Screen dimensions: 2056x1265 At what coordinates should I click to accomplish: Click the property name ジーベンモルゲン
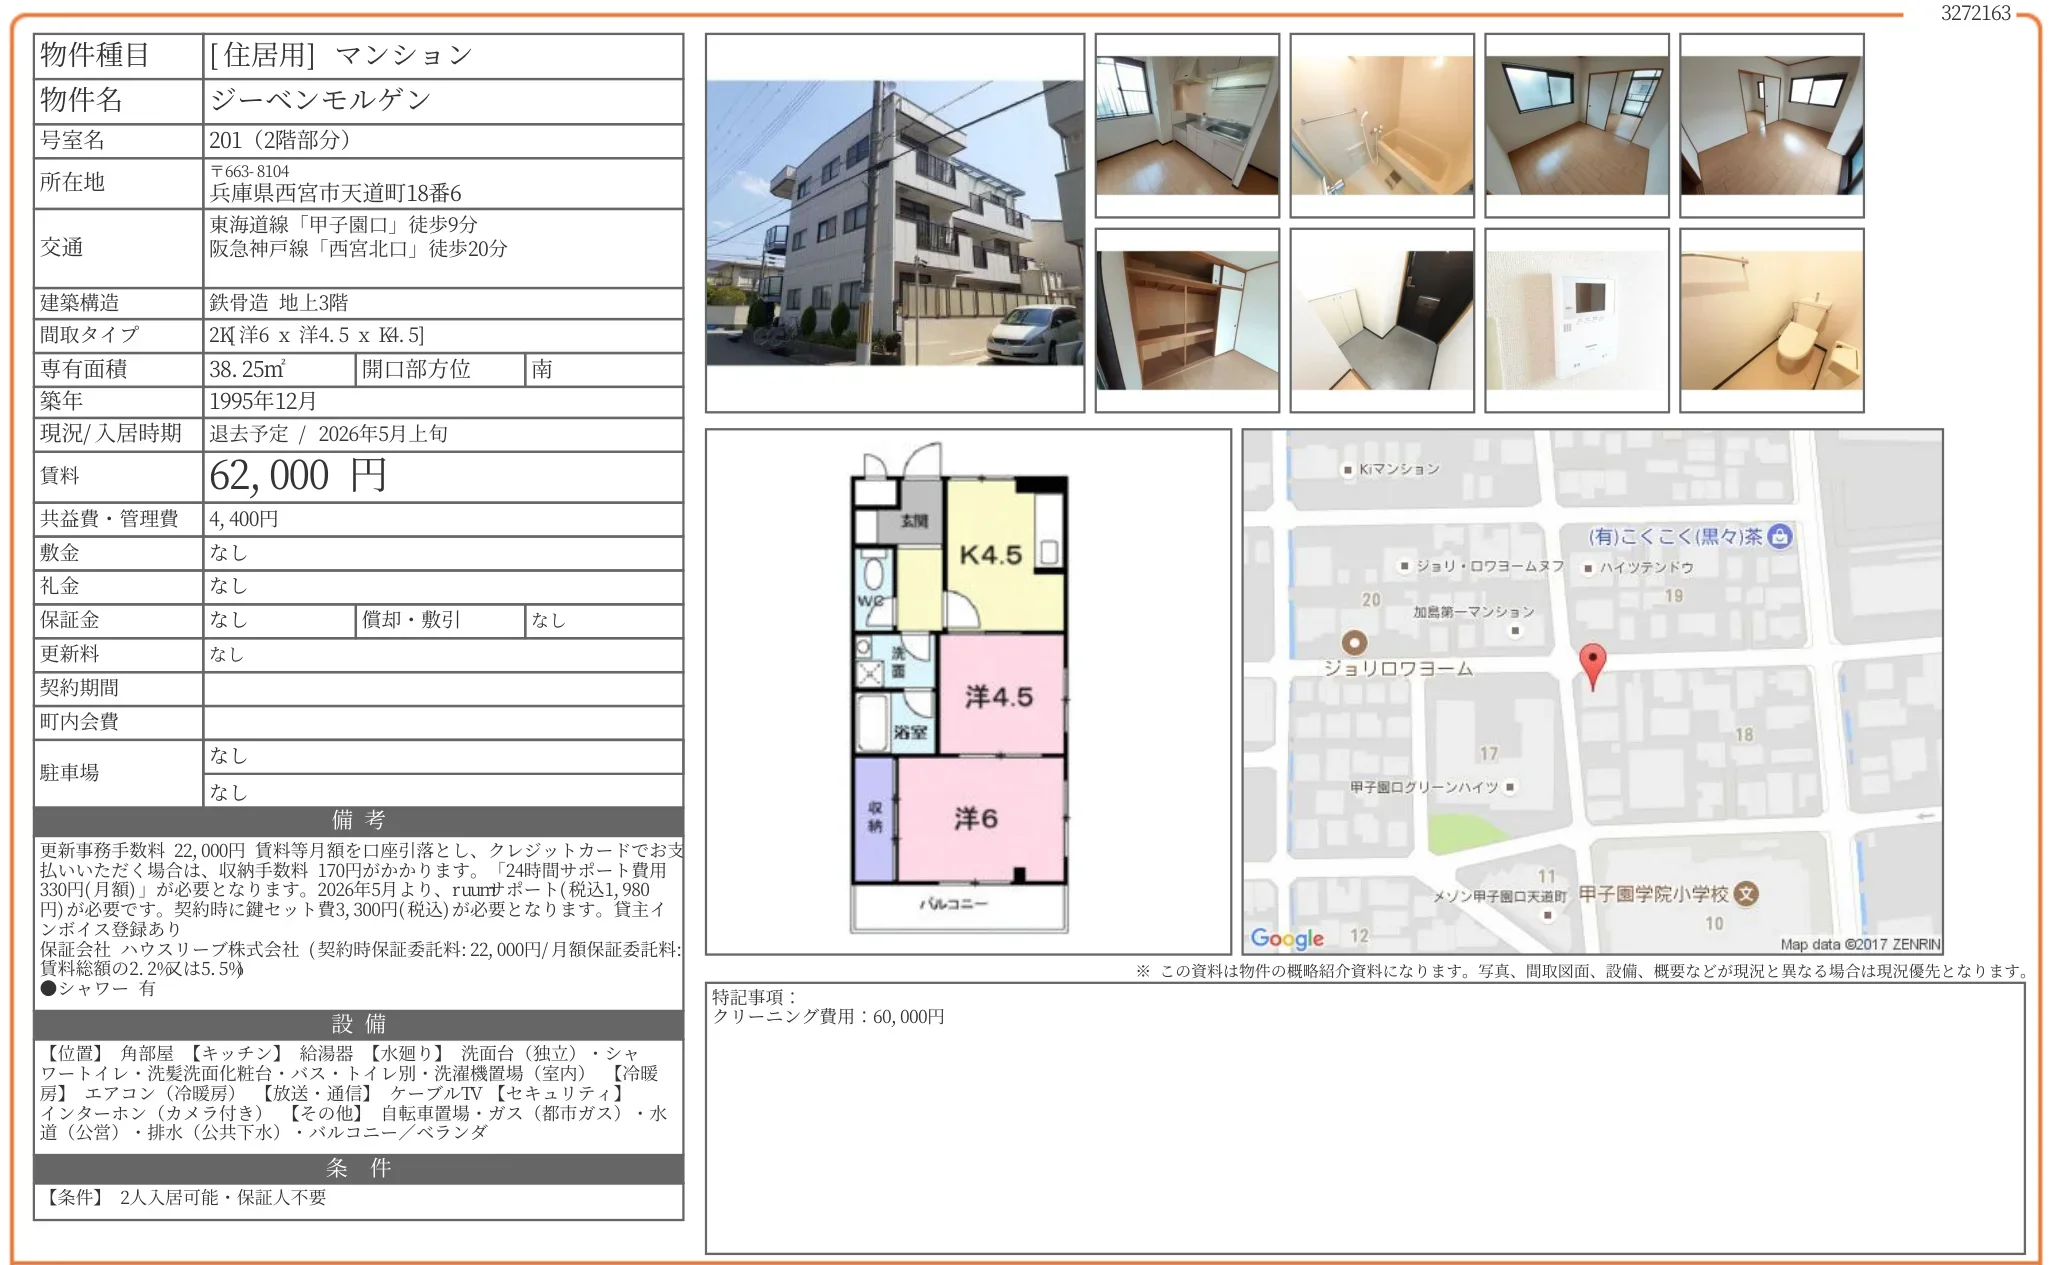click(x=320, y=100)
